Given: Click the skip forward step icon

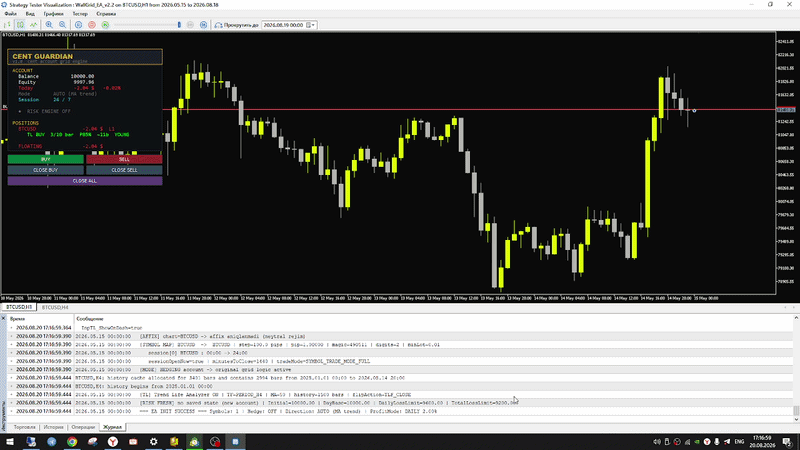Looking at the screenshot, I should tap(204, 24).
